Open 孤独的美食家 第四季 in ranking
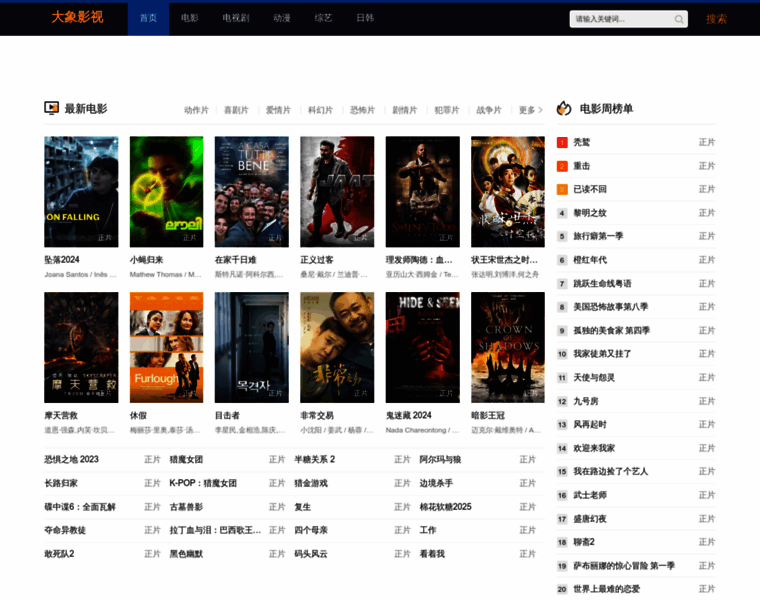760x600 pixels. click(x=612, y=331)
